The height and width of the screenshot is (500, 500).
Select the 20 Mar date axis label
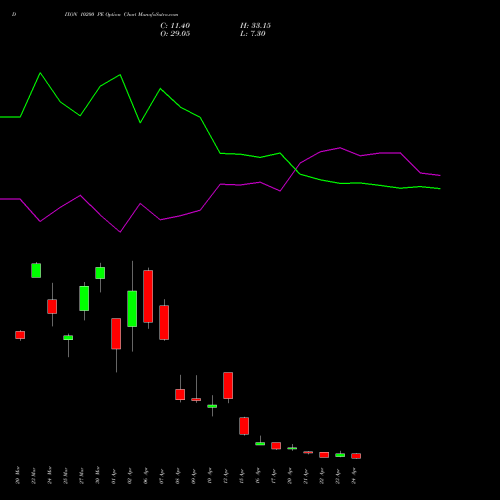17,475
